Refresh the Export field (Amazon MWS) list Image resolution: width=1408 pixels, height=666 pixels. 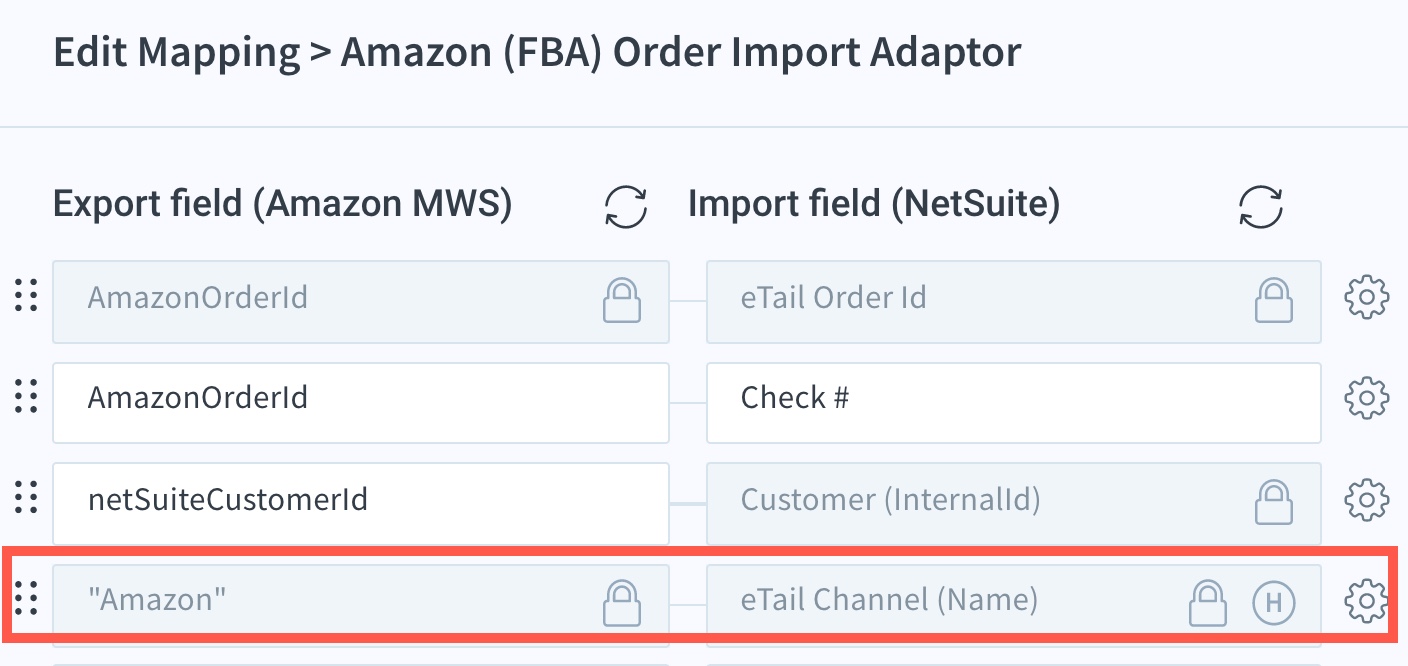[x=626, y=207]
